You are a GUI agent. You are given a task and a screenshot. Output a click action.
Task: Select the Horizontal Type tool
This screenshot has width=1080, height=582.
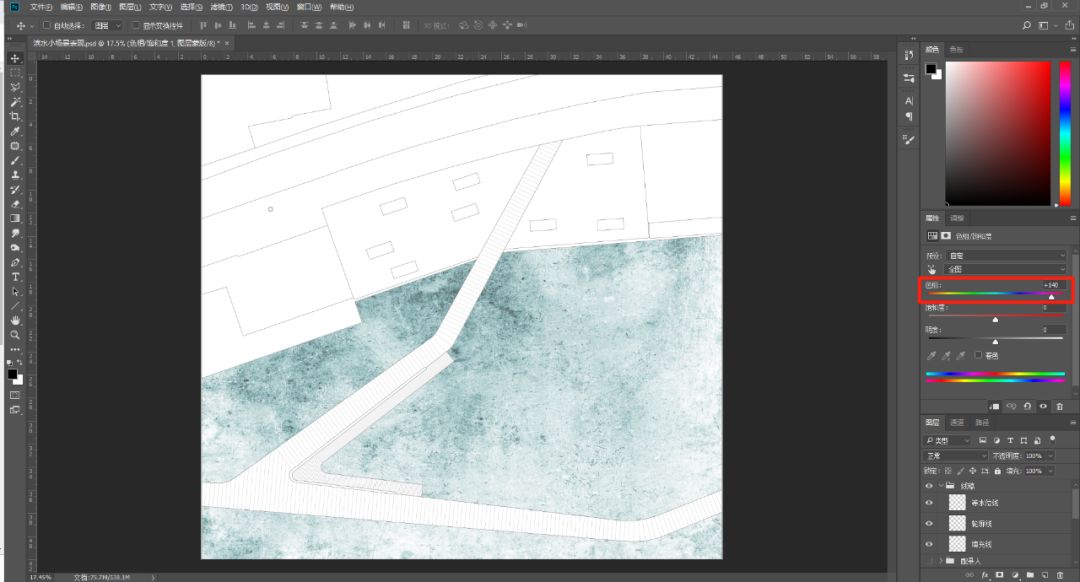pyautogui.click(x=15, y=277)
